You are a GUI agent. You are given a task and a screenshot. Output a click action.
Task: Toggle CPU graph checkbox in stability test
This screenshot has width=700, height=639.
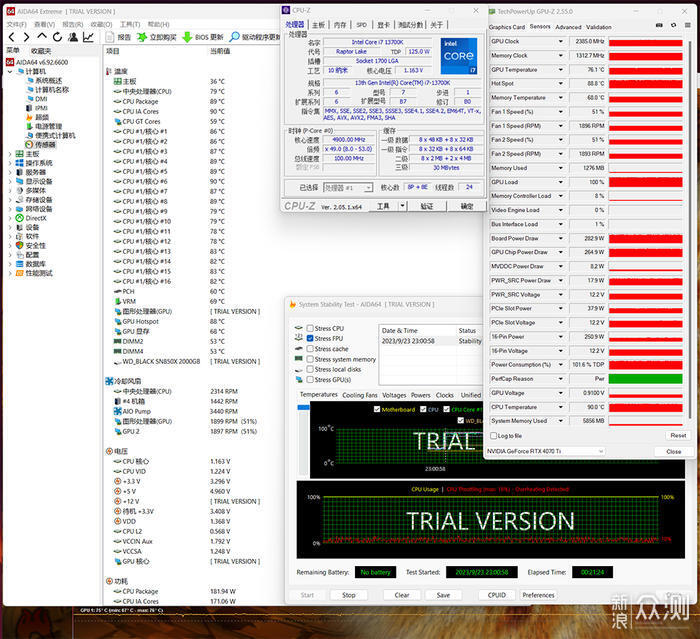pos(423,409)
